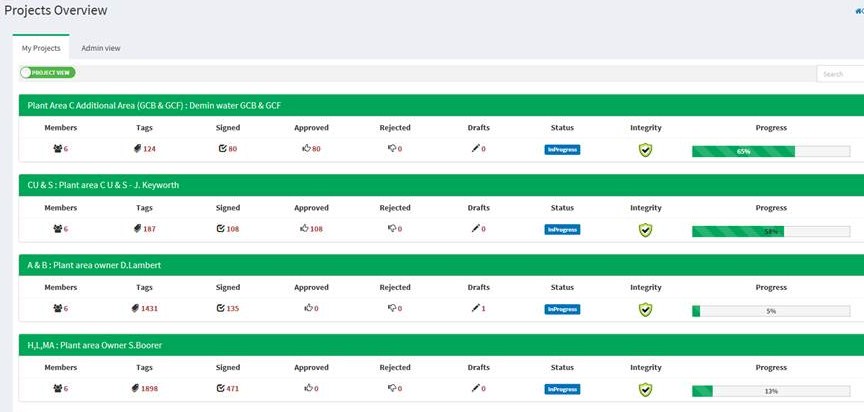Click members icon in Demin water project
Screen dimensions: 864x412
tap(57, 149)
